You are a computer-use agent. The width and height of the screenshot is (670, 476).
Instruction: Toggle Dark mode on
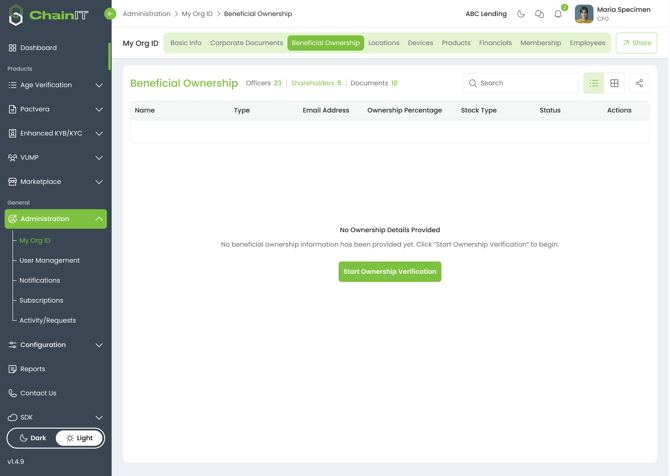(x=33, y=438)
